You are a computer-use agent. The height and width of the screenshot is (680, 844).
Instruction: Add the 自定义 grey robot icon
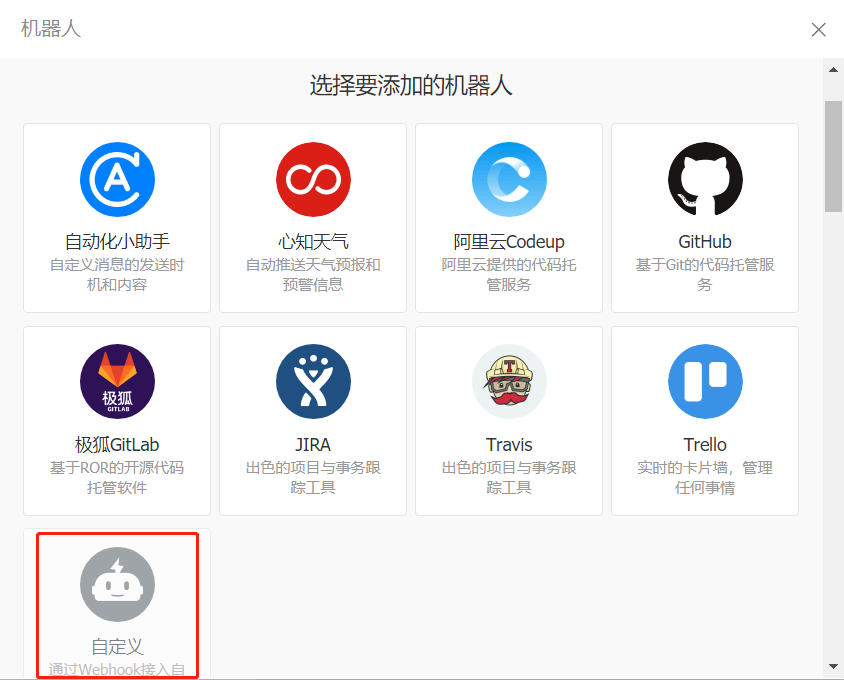click(117, 583)
